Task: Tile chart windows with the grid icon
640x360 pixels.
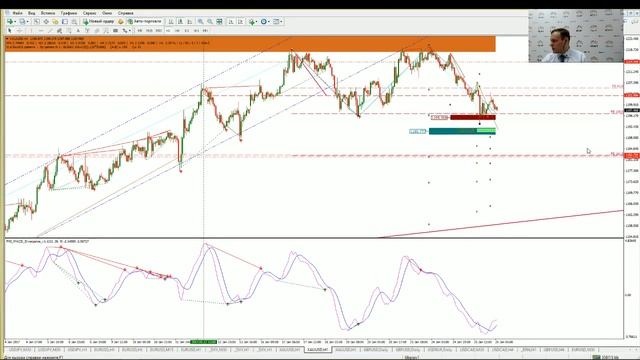Action: (219, 21)
